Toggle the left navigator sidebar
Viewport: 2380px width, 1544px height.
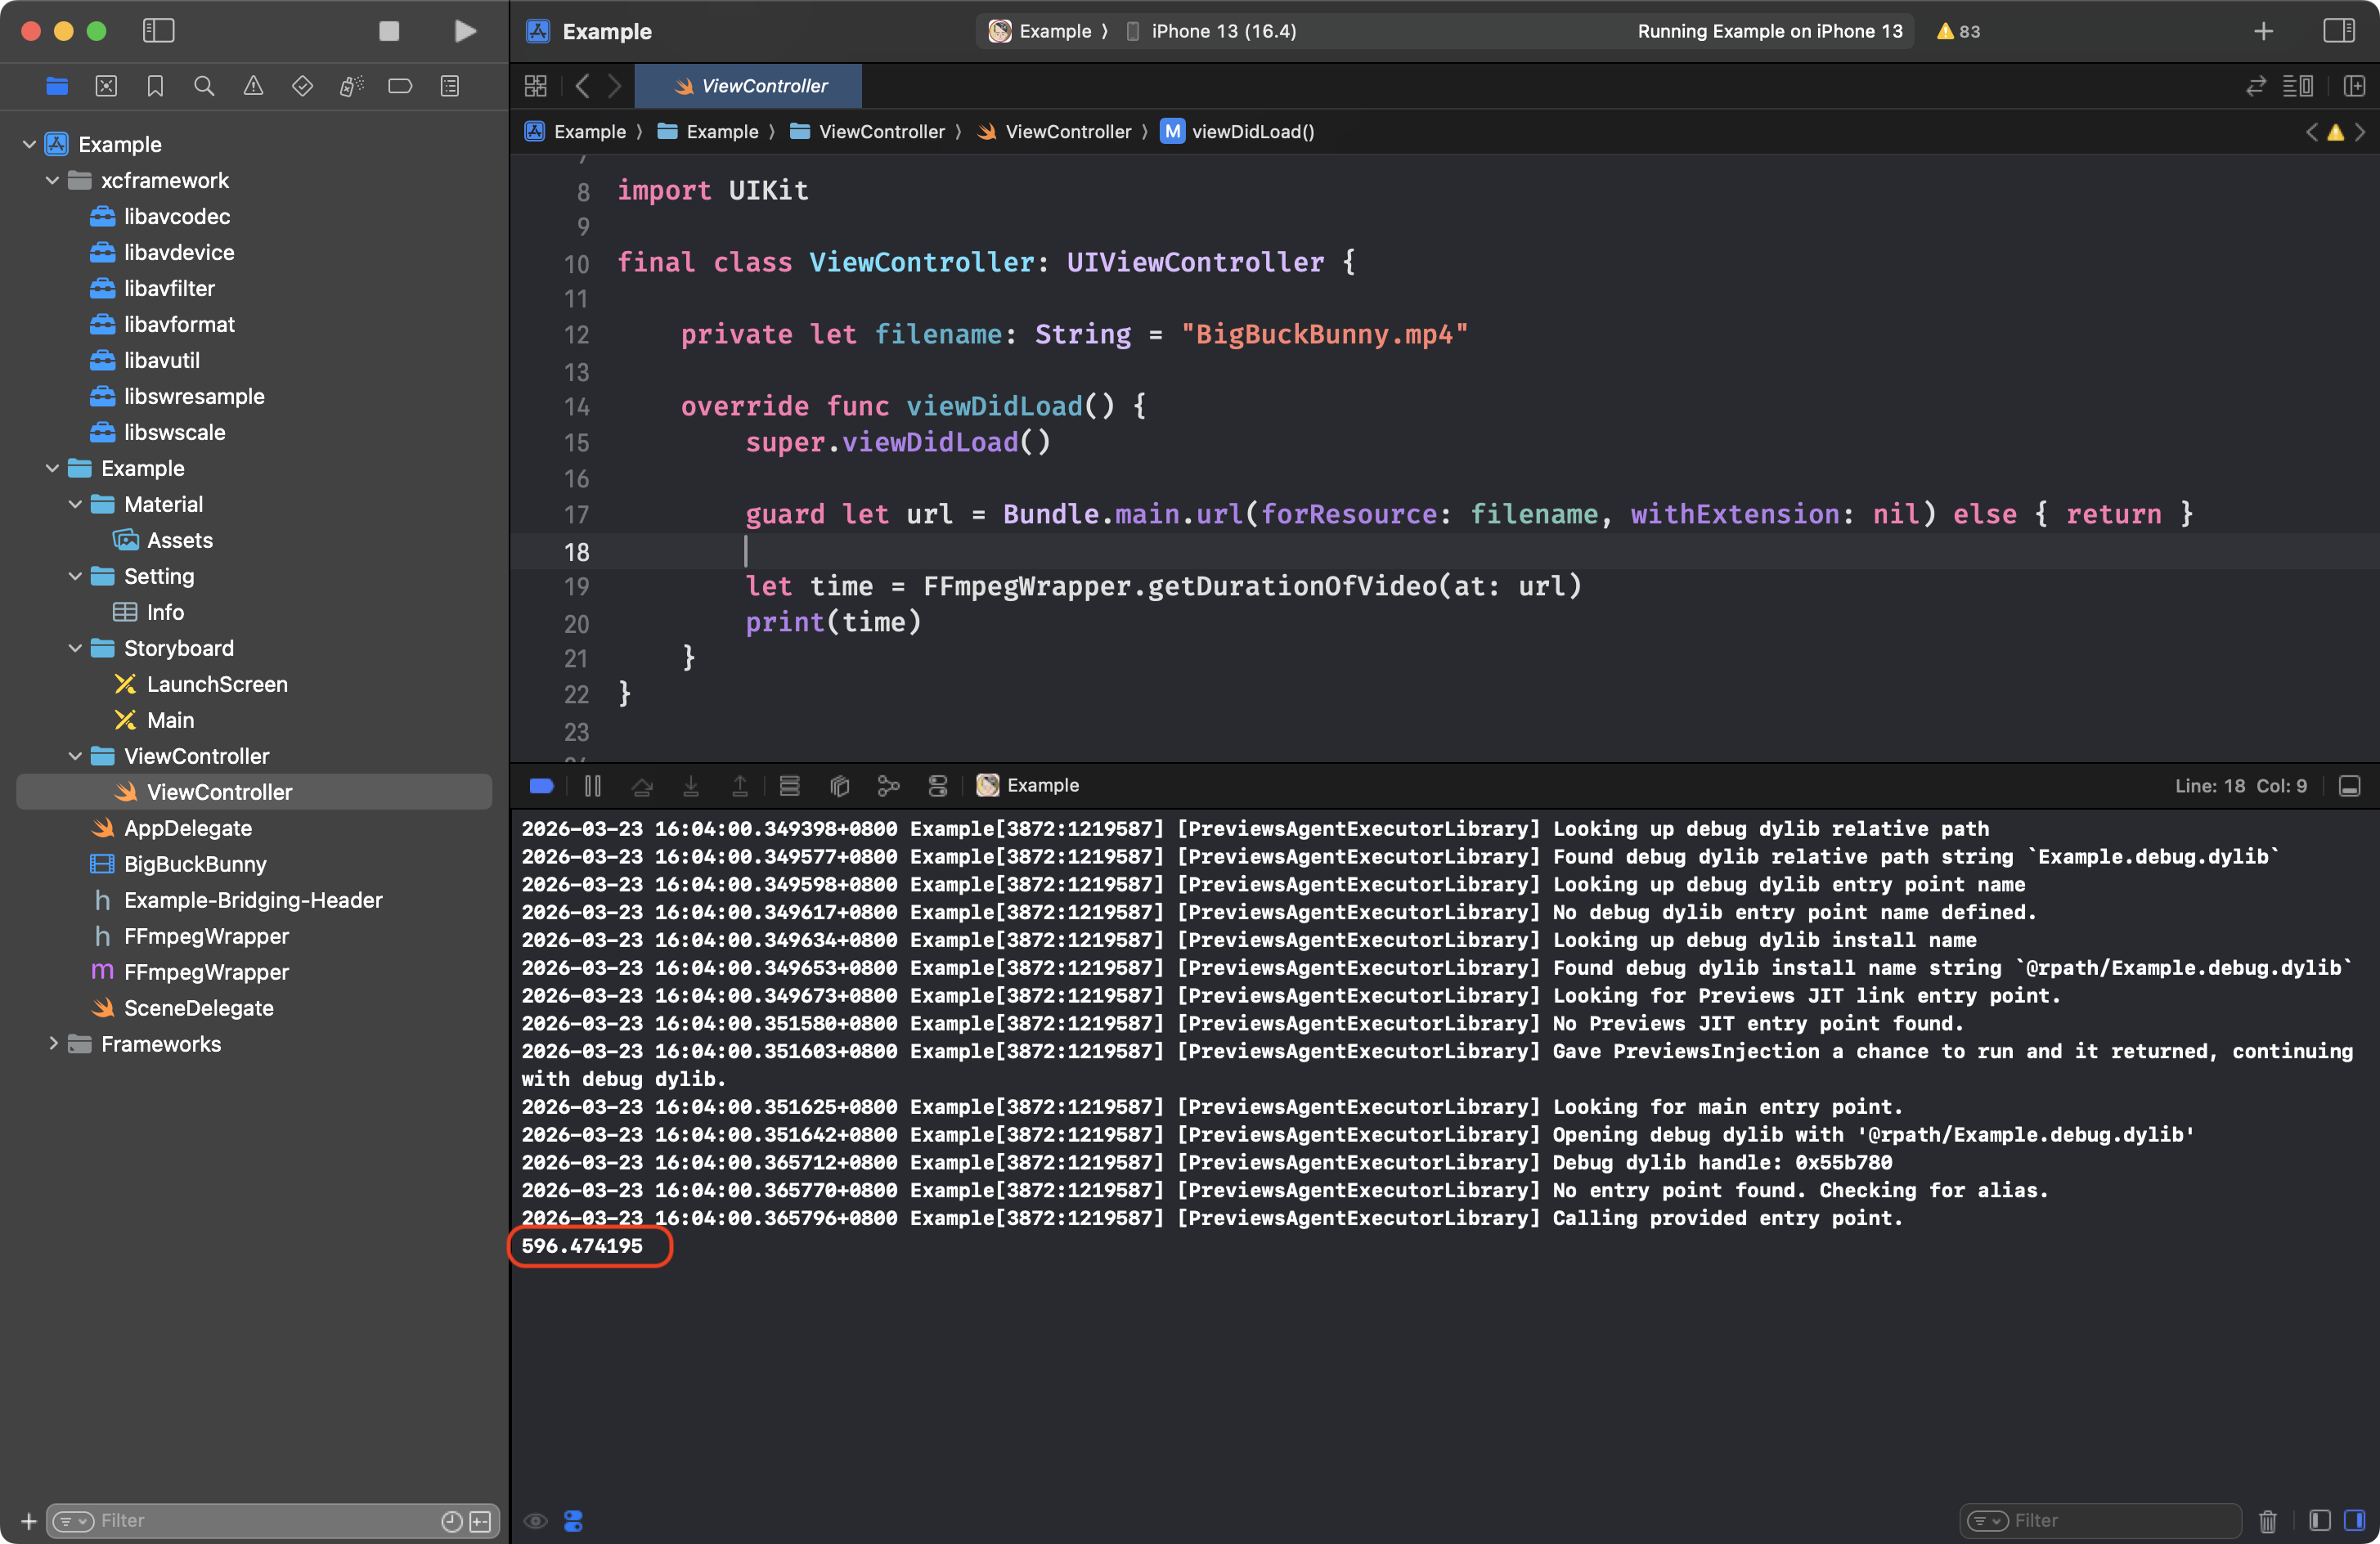[x=159, y=31]
